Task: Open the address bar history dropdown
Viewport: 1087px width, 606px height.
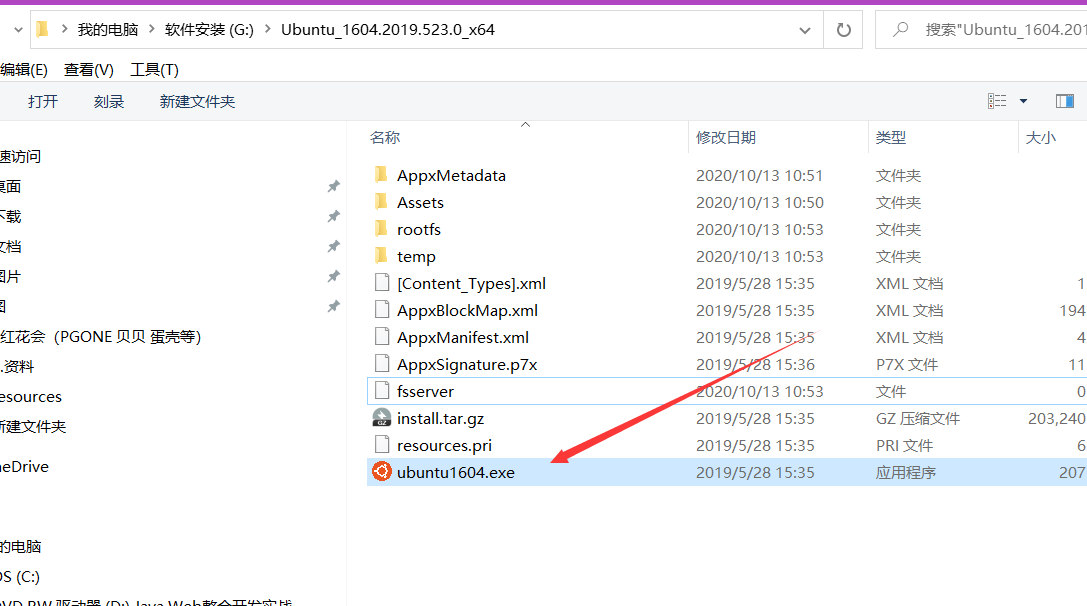Action: click(805, 31)
